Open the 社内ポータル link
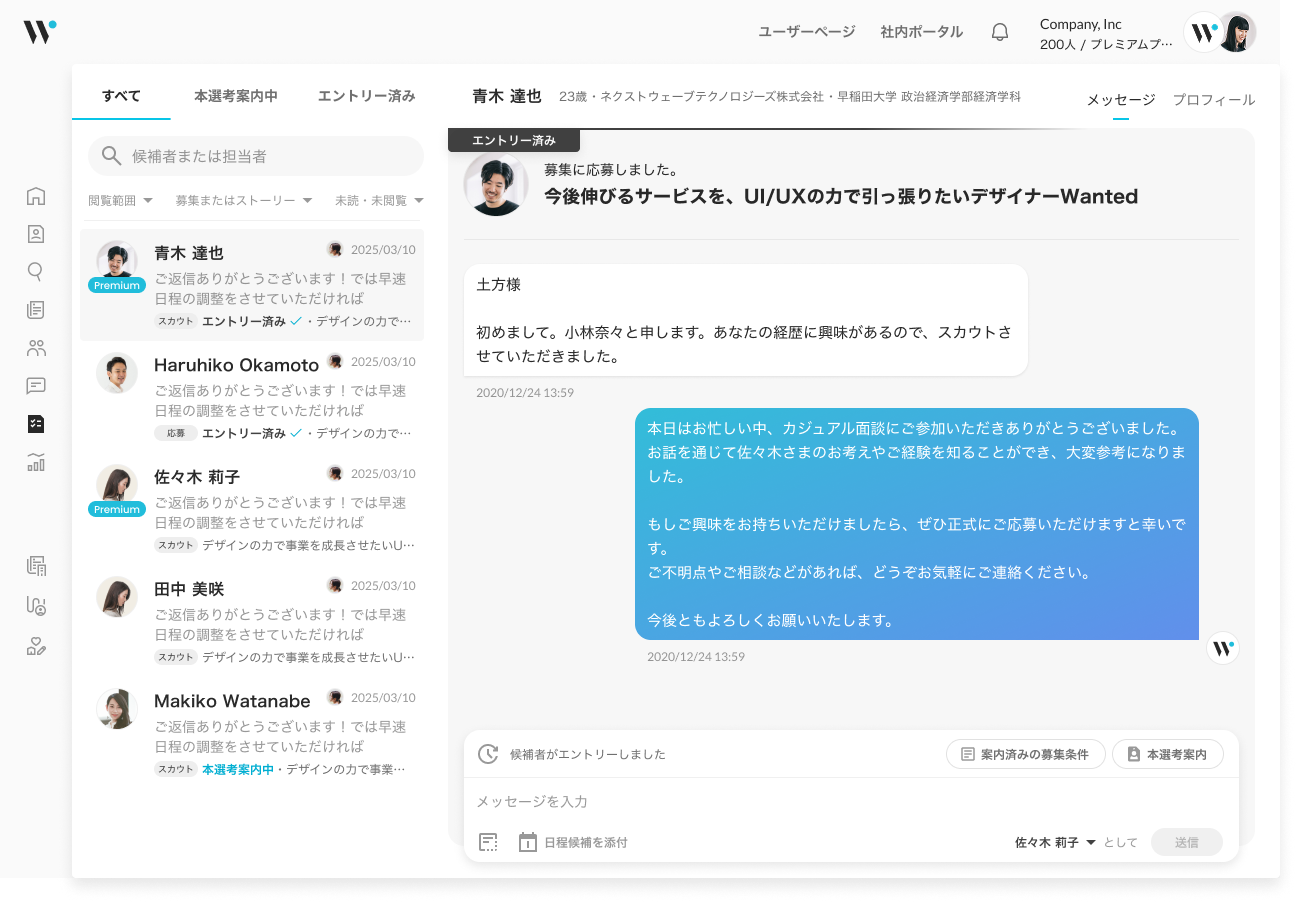The image size is (1296, 902). pos(921,31)
